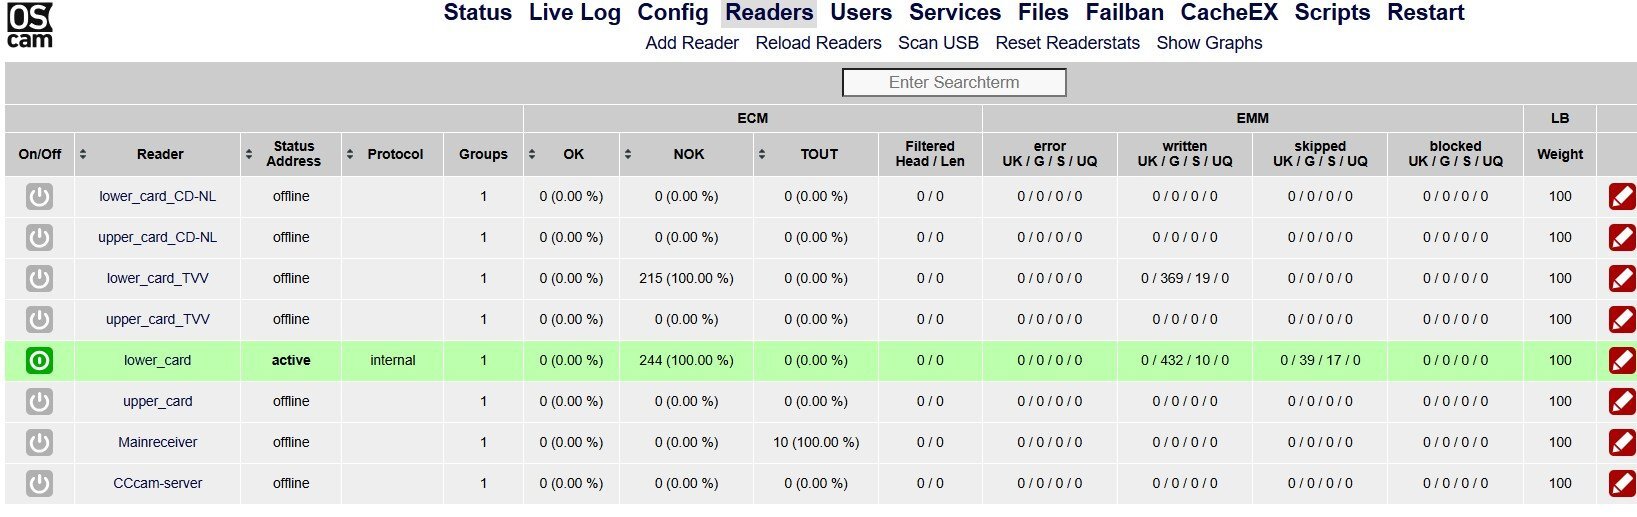Open the CCcam-server reader name link
The height and width of the screenshot is (517, 1637).
(x=158, y=483)
